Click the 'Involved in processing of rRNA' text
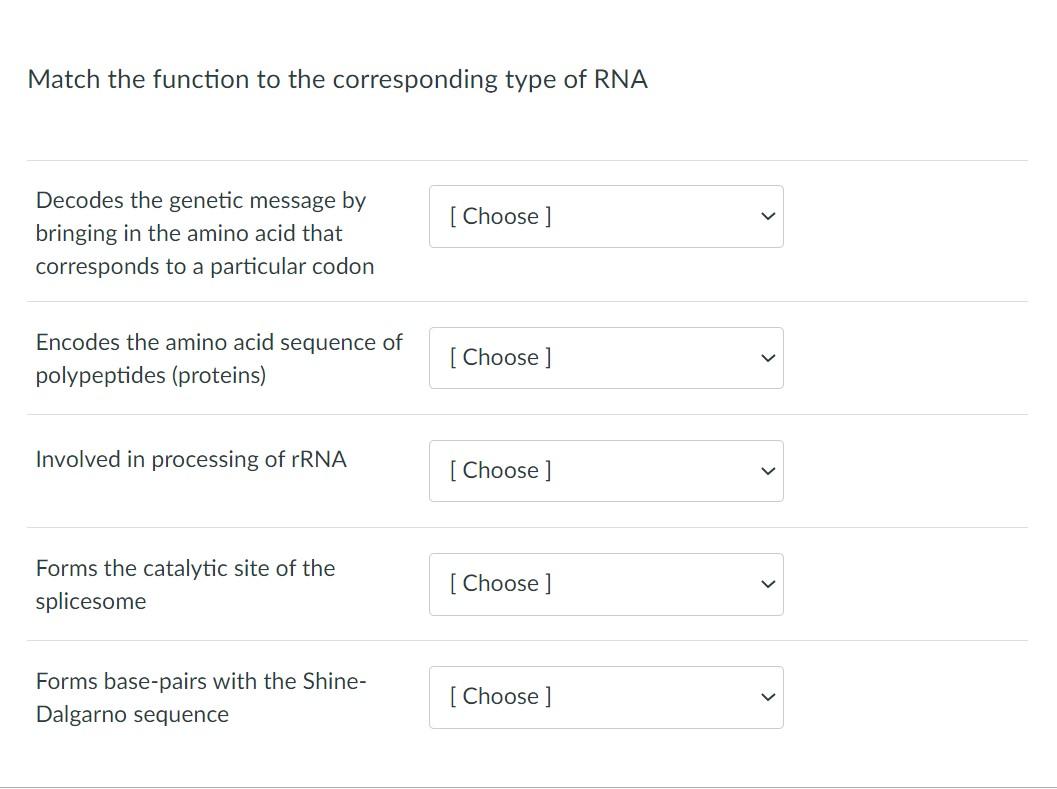Screen dimensions: 1057x789 click(191, 459)
